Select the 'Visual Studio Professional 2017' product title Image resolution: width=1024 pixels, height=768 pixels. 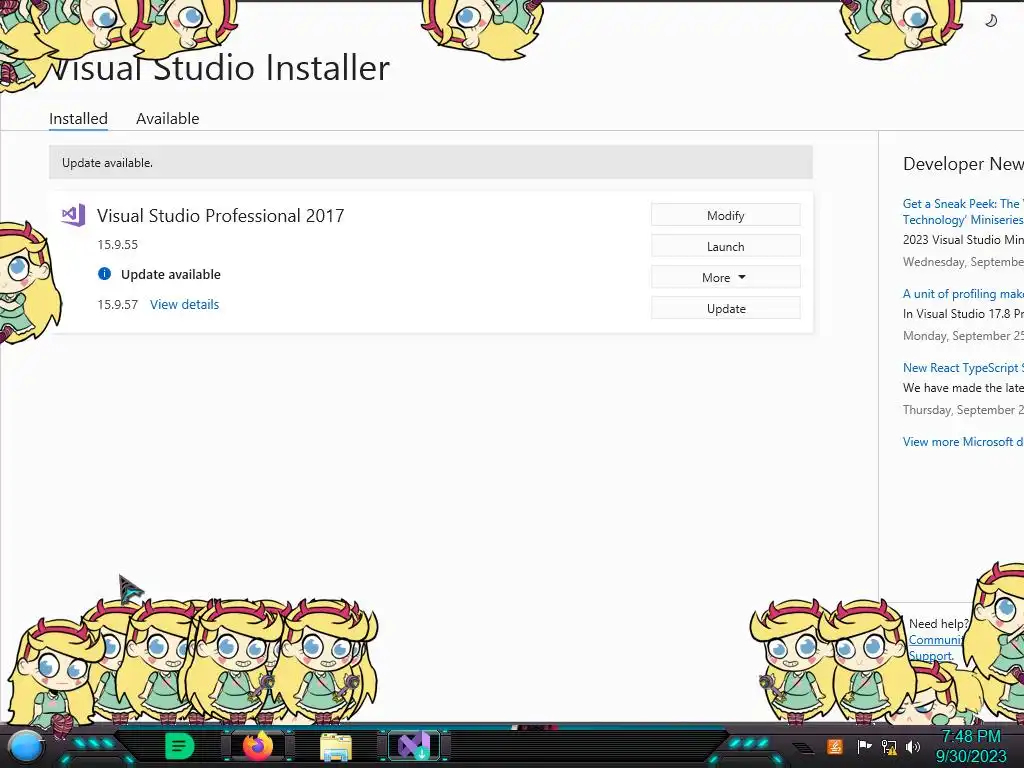pos(221,216)
